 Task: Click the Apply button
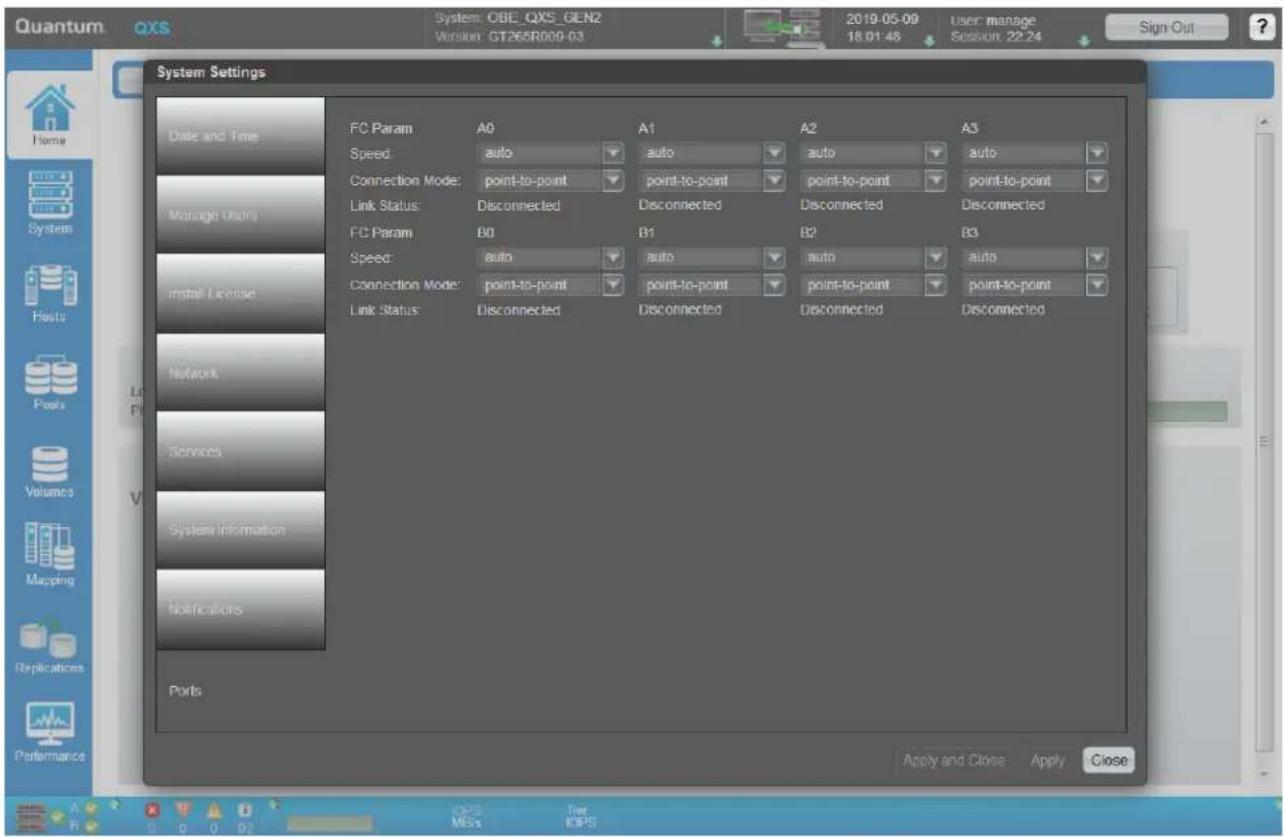tap(1047, 760)
